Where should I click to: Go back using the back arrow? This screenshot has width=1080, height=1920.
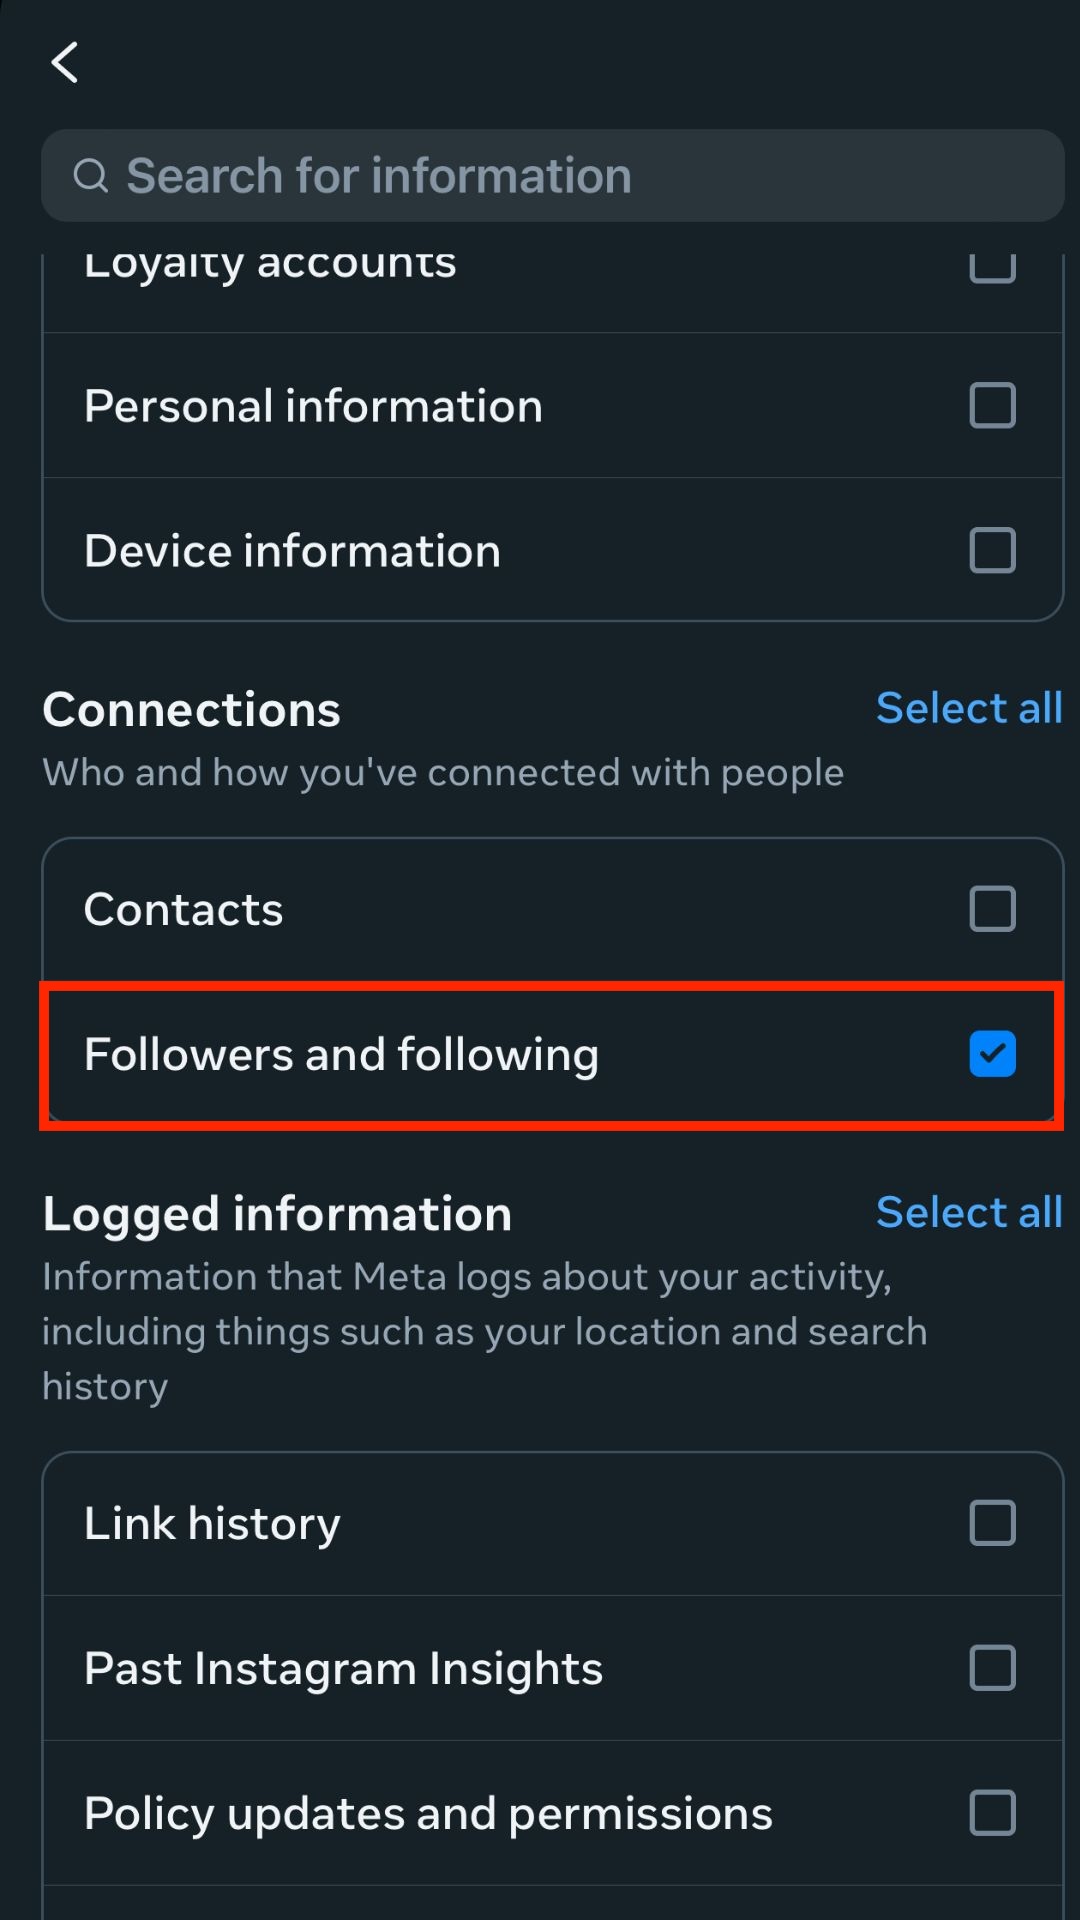click(x=66, y=63)
